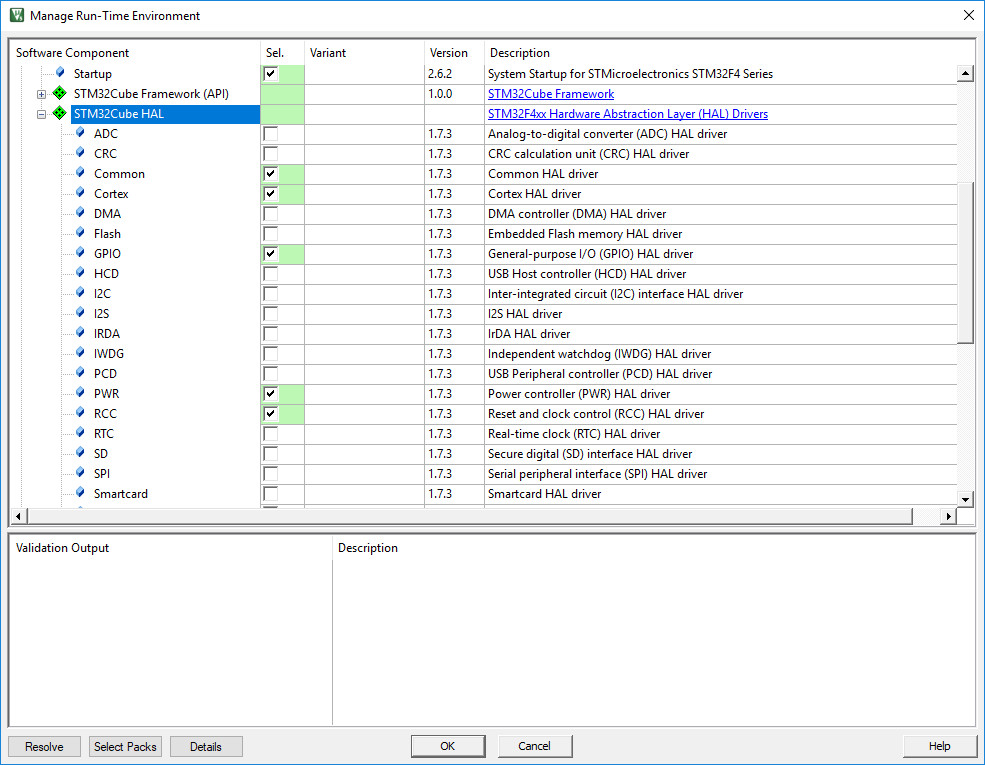Enable the SPI HAL driver checkbox

click(271, 474)
